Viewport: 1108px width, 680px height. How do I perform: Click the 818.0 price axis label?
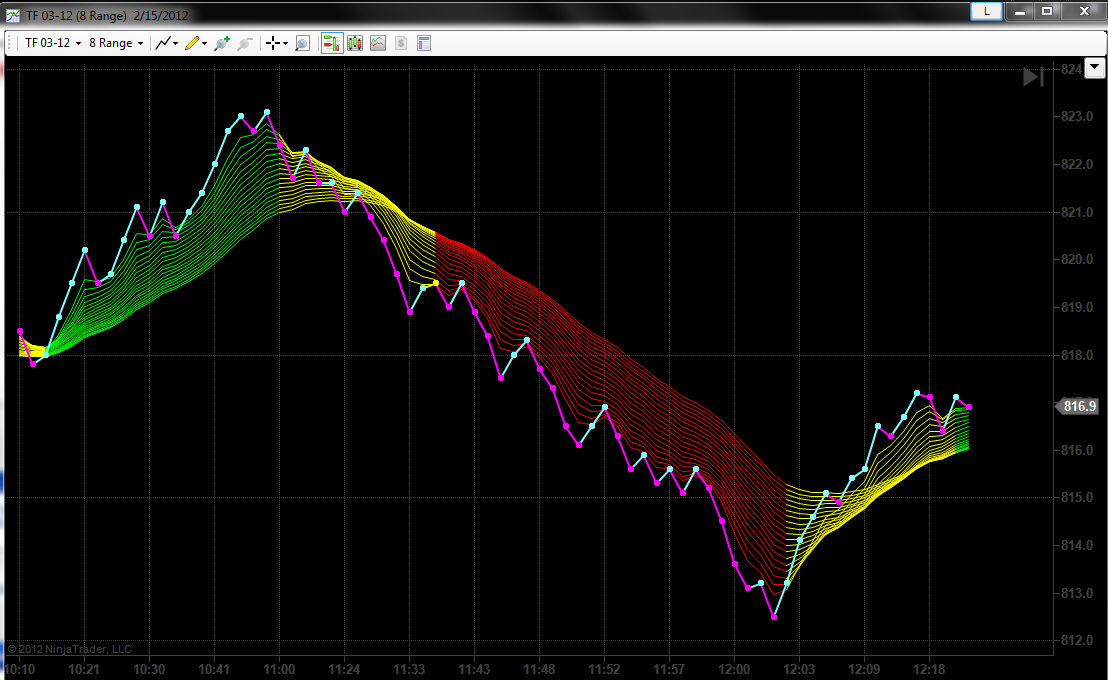[1077, 356]
